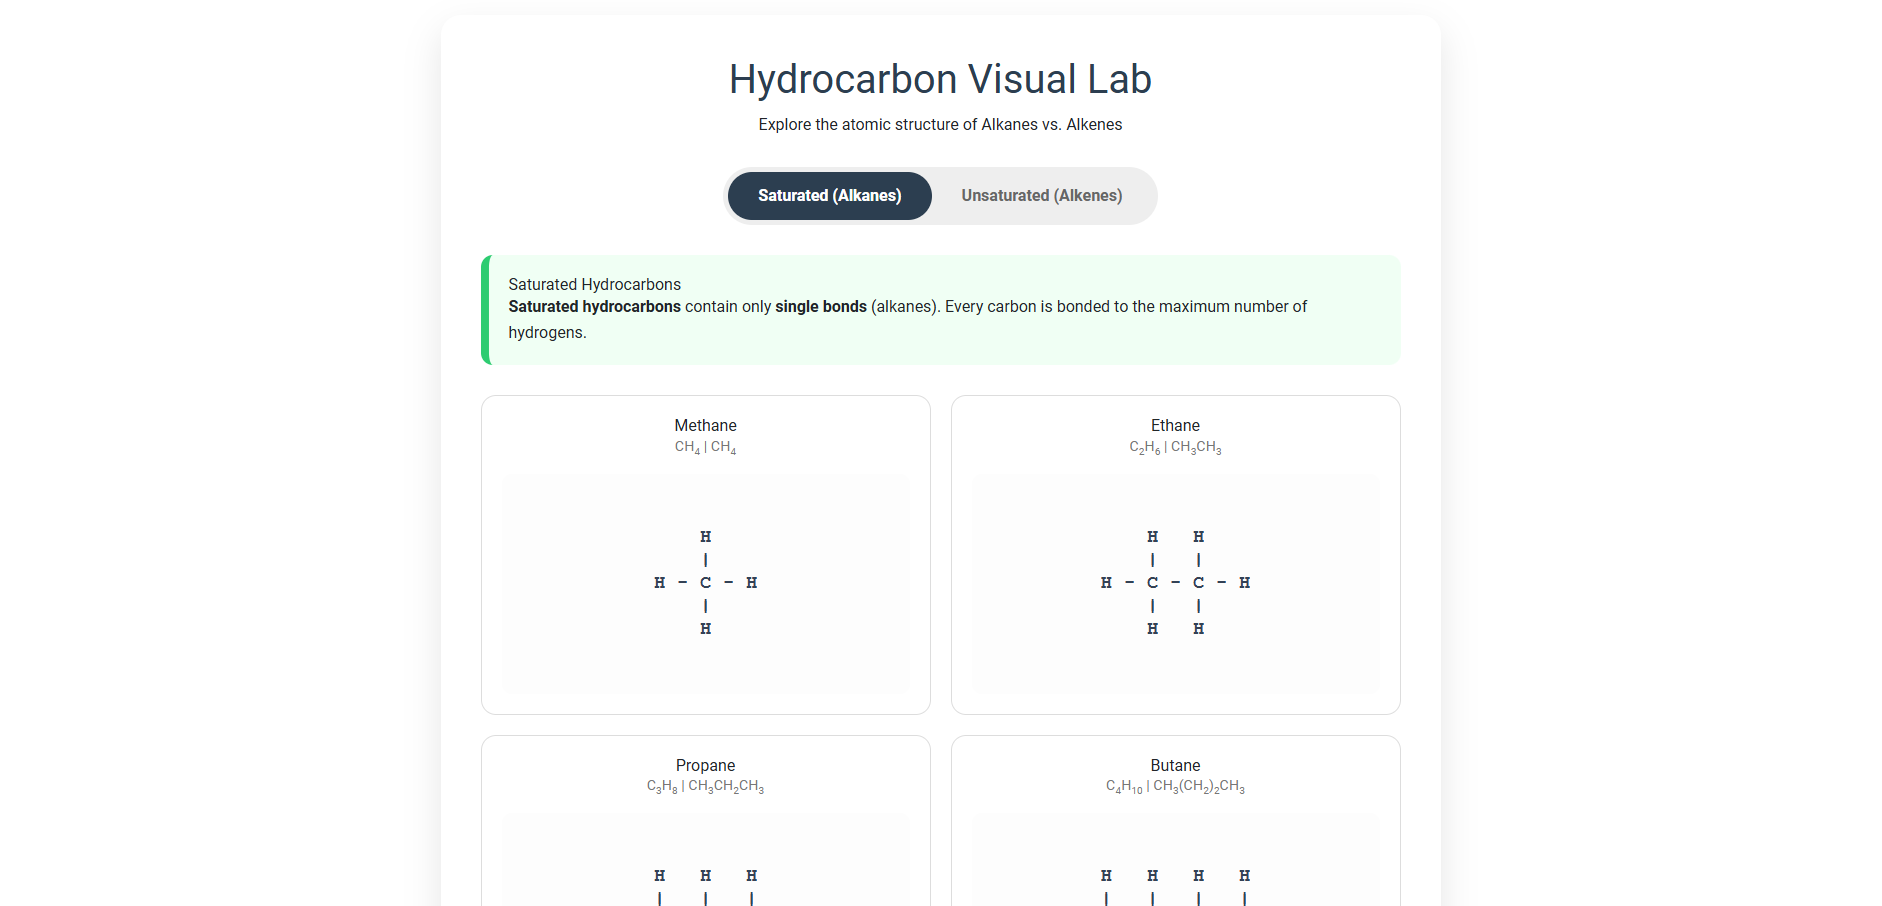This screenshot has height=906, width=1882.
Task: Click the Ethane formula C2H6 | CH3CH3
Action: point(1175,447)
